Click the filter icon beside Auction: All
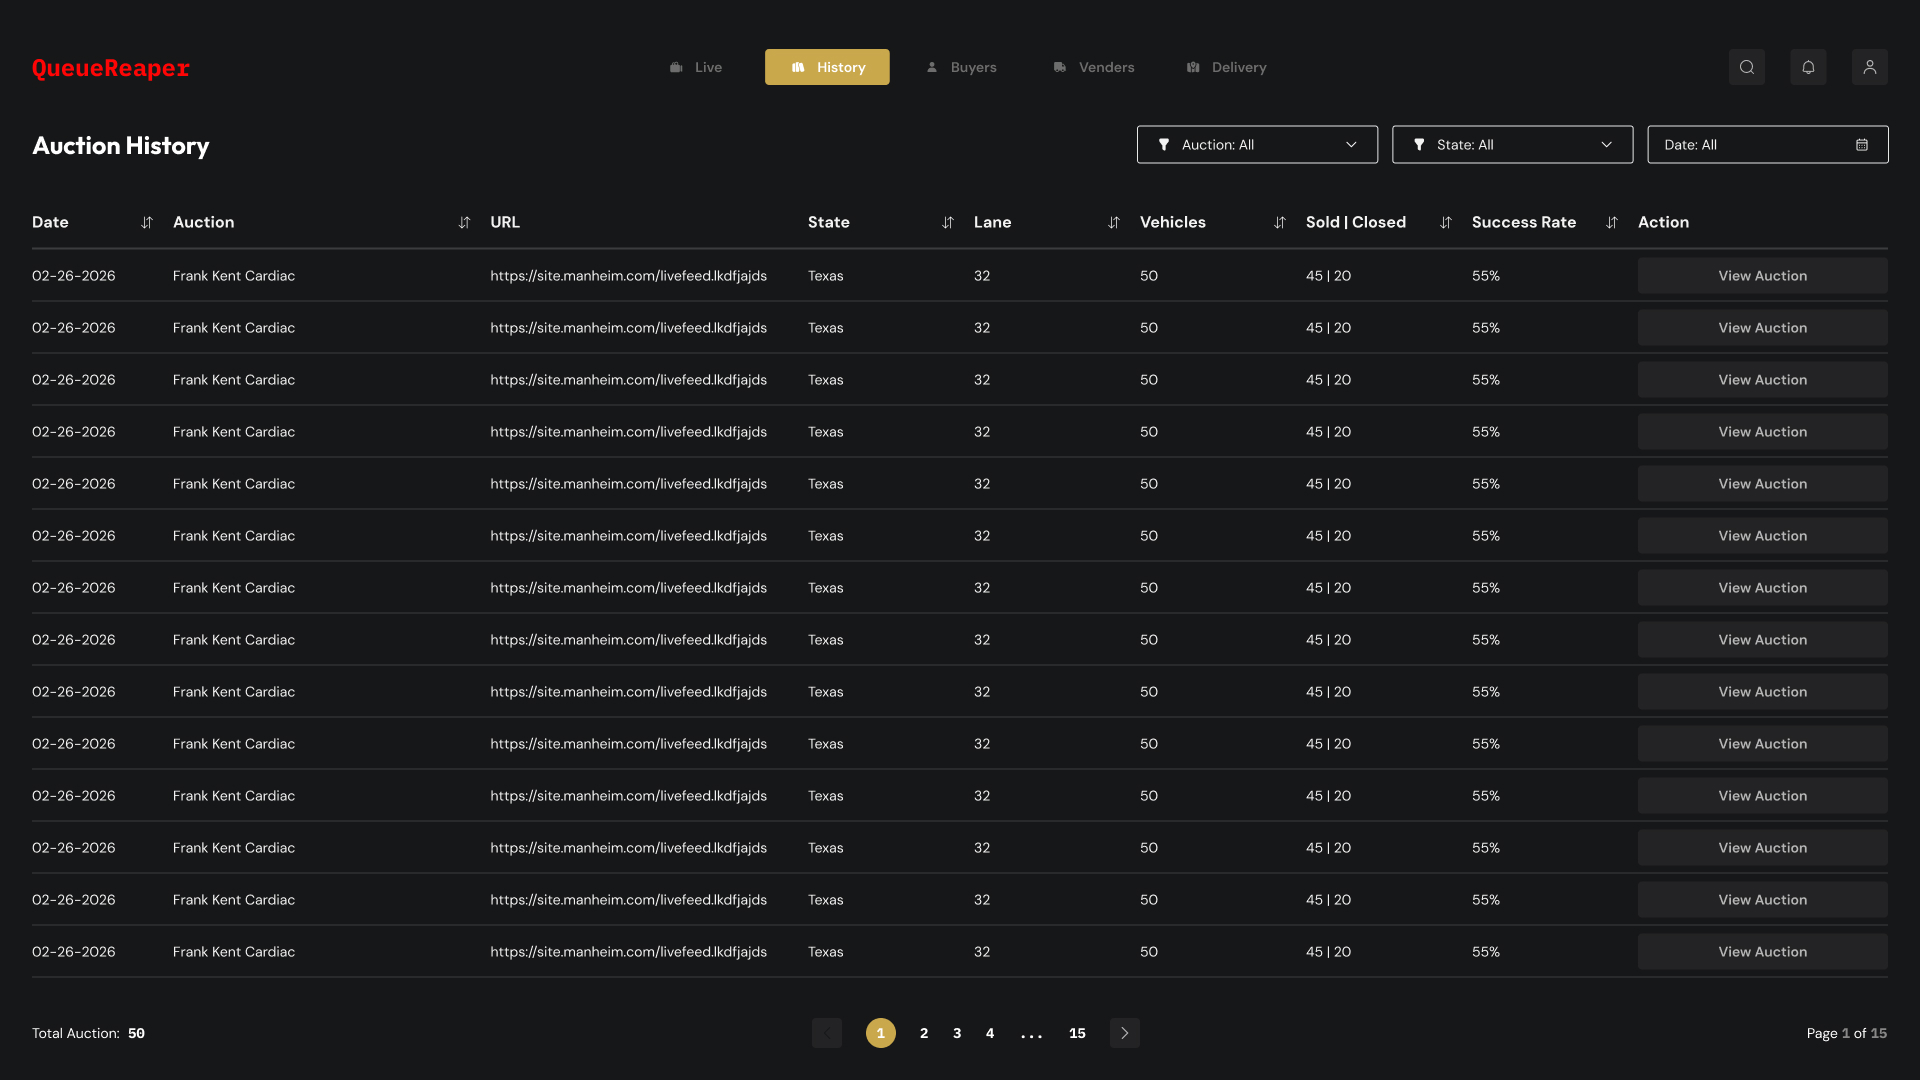 click(x=1163, y=144)
